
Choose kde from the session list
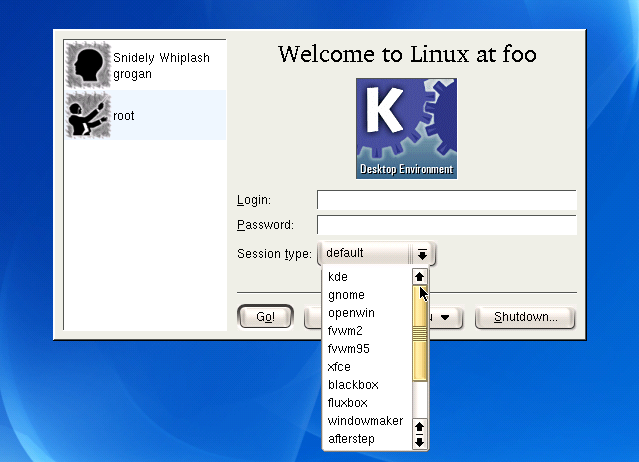338,277
